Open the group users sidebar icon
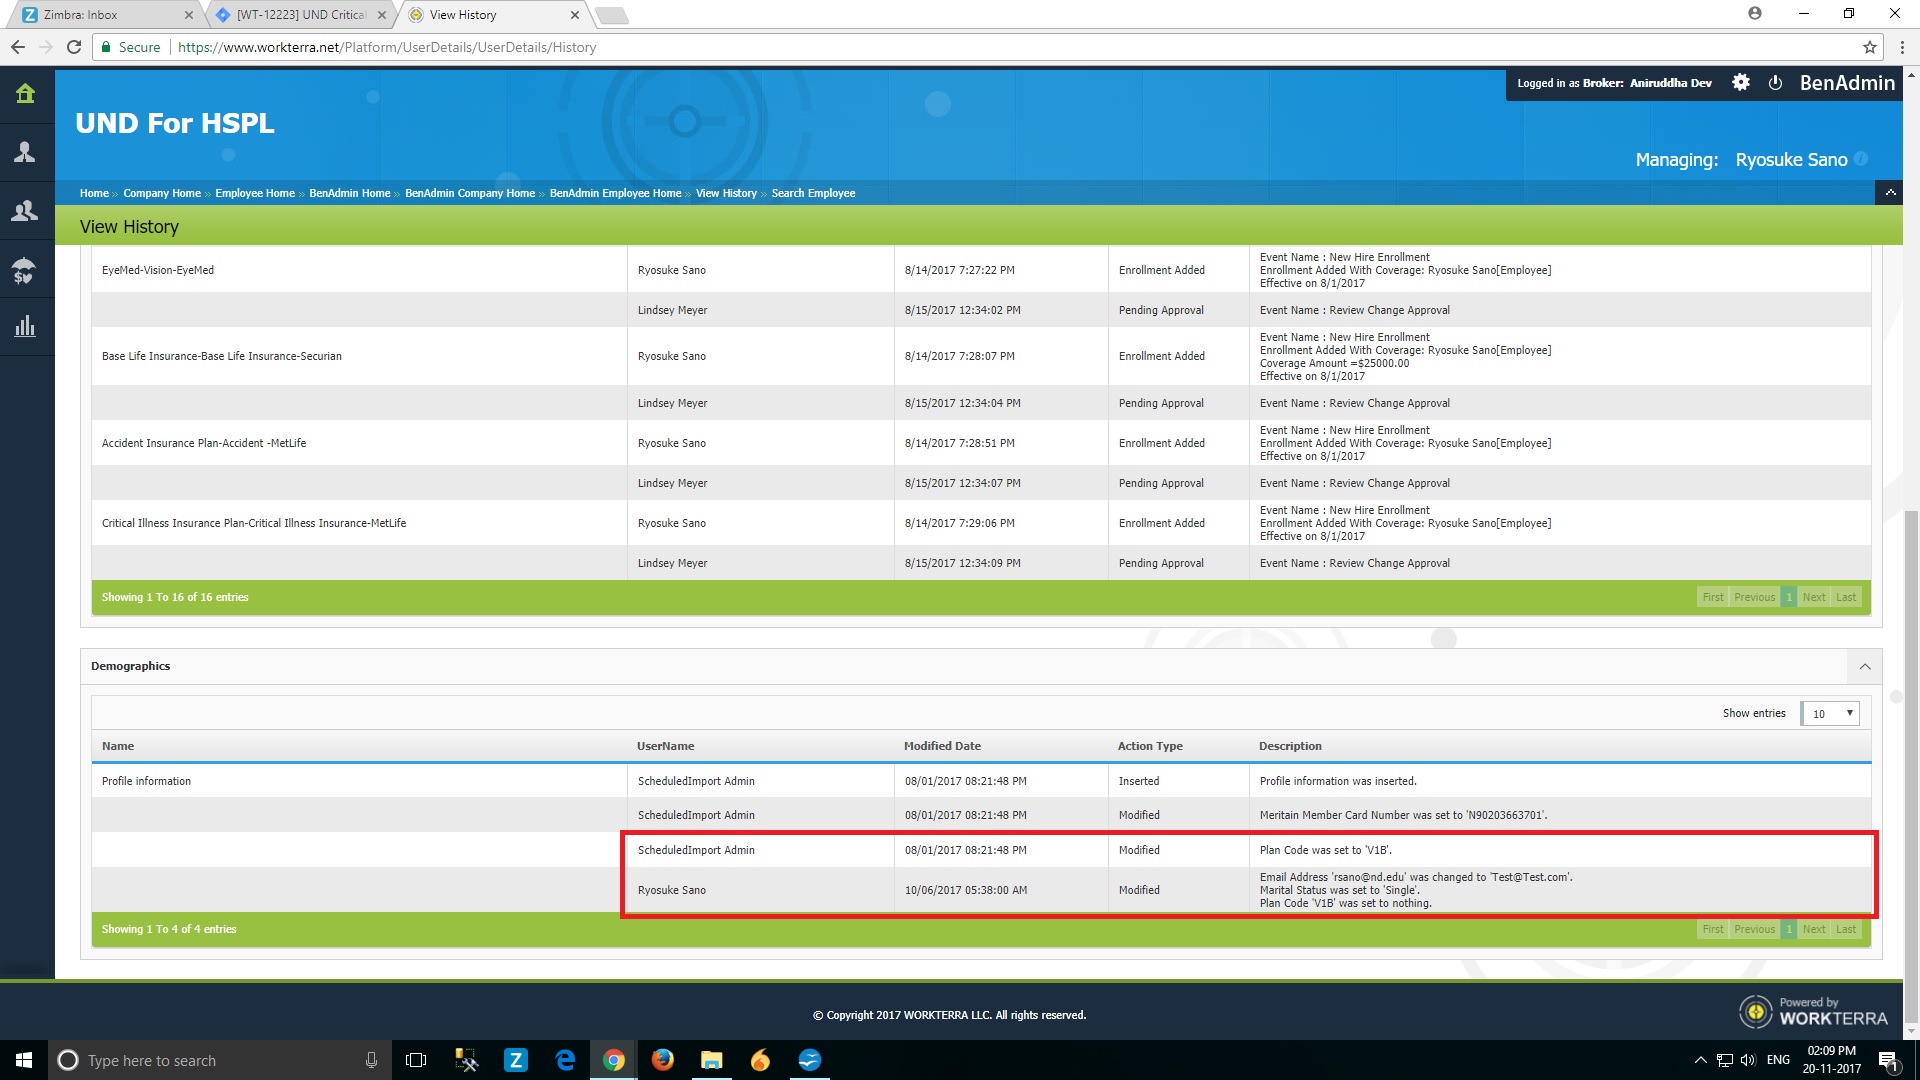This screenshot has width=1920, height=1080. click(25, 211)
